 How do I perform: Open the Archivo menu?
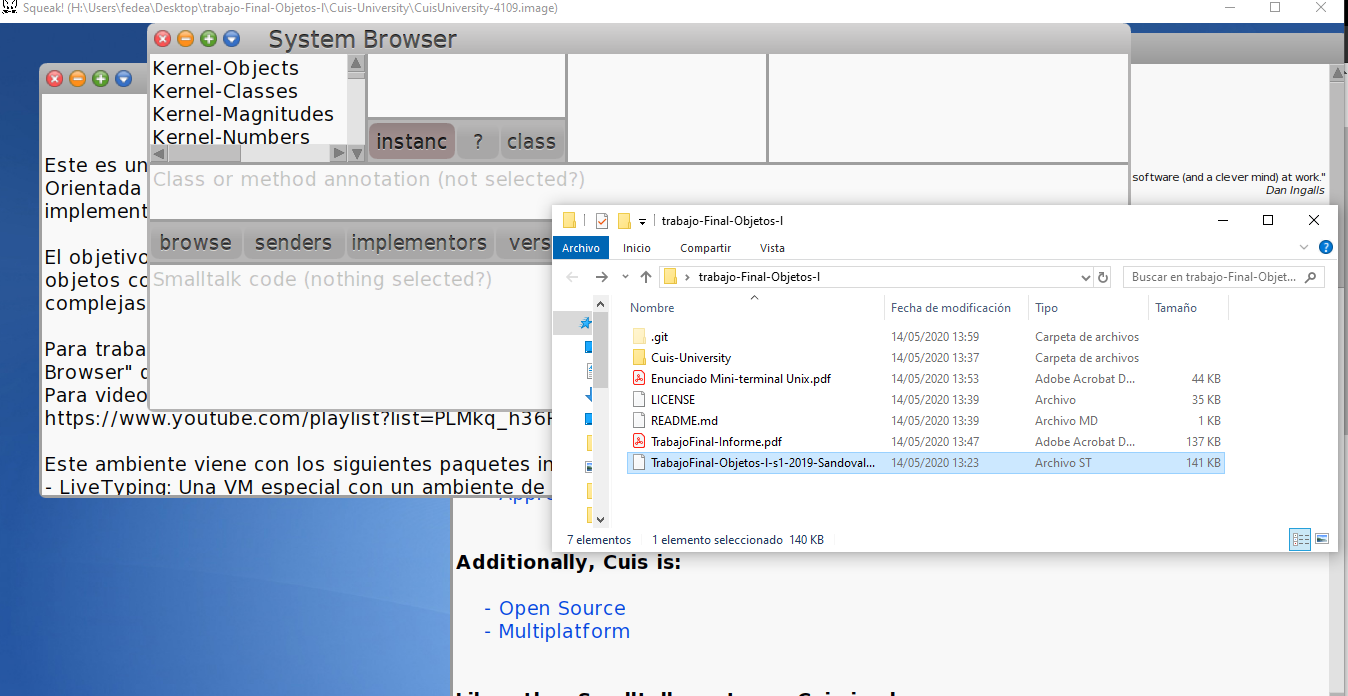pos(580,247)
